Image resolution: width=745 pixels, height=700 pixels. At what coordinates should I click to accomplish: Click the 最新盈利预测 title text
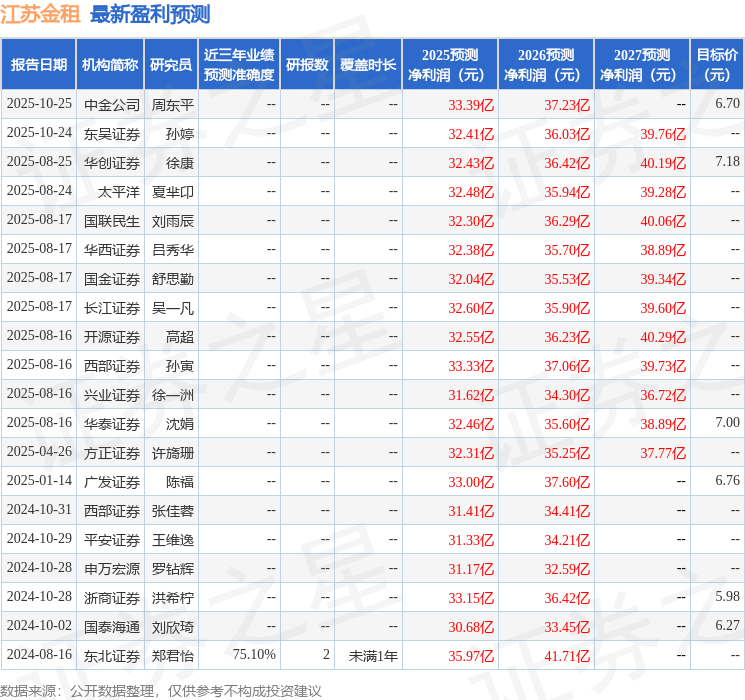150,14
